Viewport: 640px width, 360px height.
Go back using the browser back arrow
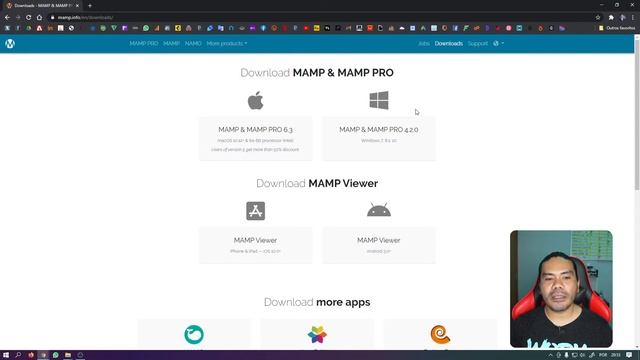click(x=7, y=18)
